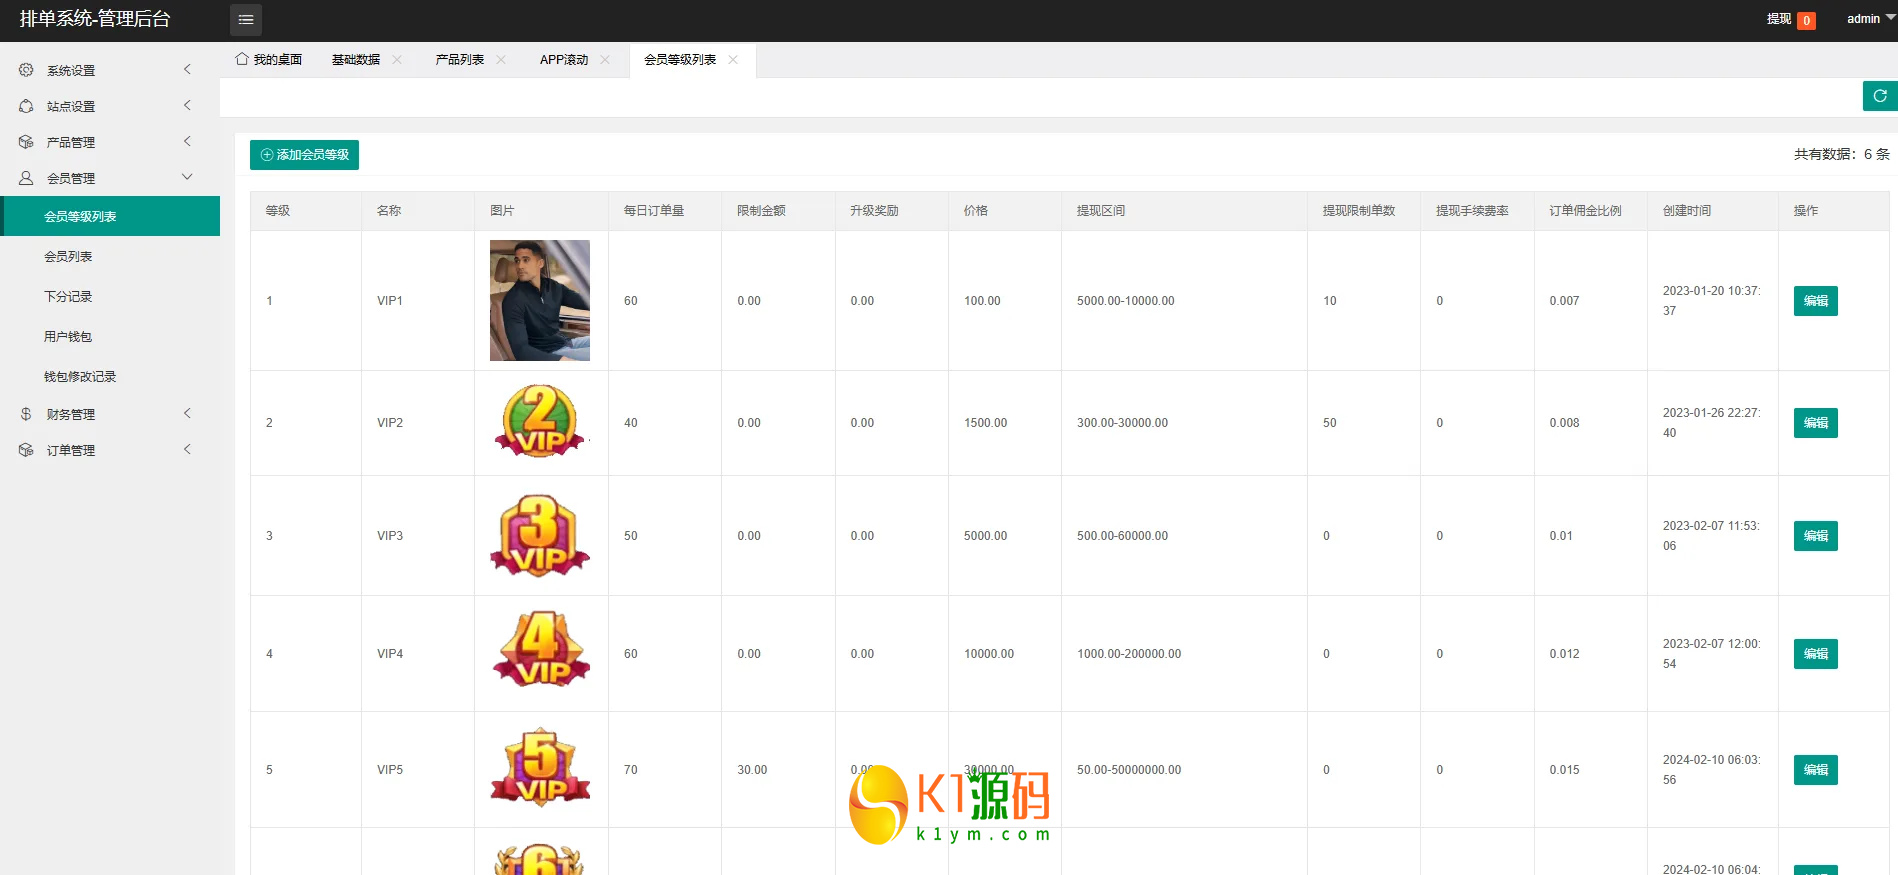Open the admin account dropdown
1898x875 pixels.
click(x=1871, y=19)
